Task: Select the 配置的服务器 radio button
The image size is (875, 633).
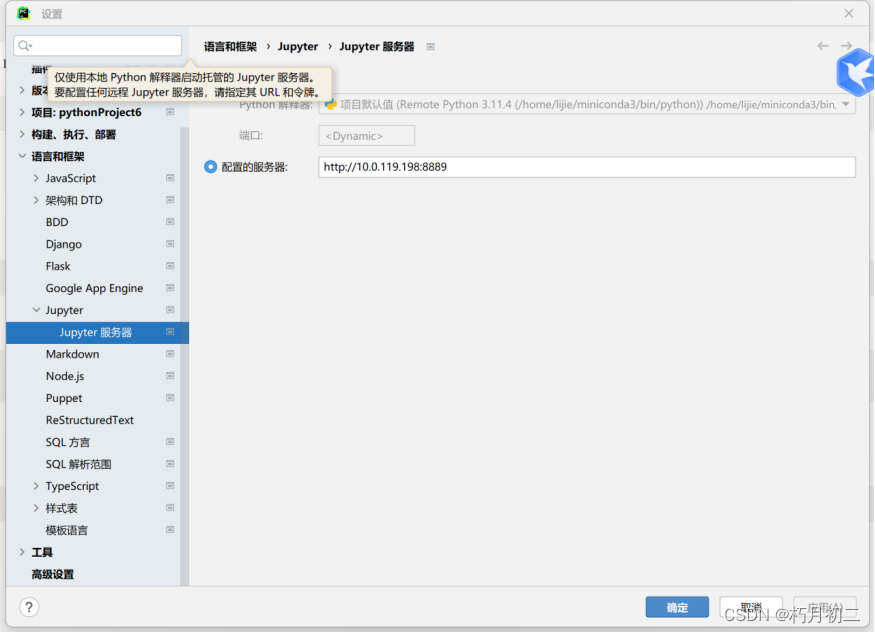Action: tap(210, 167)
